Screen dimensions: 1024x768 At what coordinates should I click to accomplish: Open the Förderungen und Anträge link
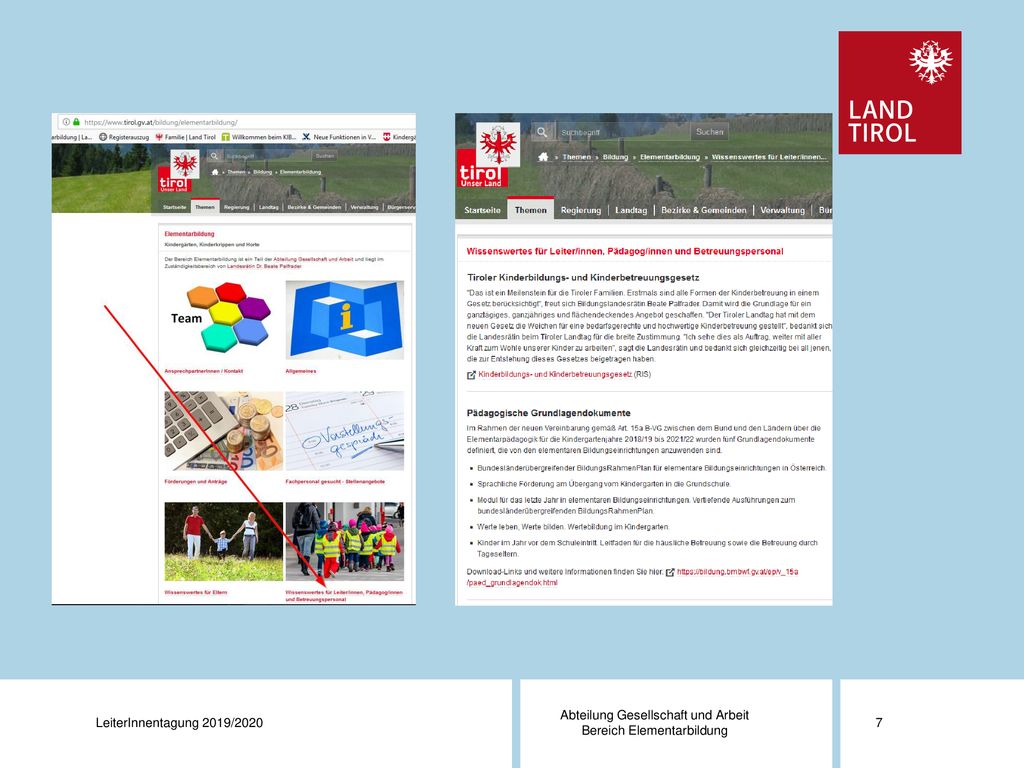(x=196, y=481)
